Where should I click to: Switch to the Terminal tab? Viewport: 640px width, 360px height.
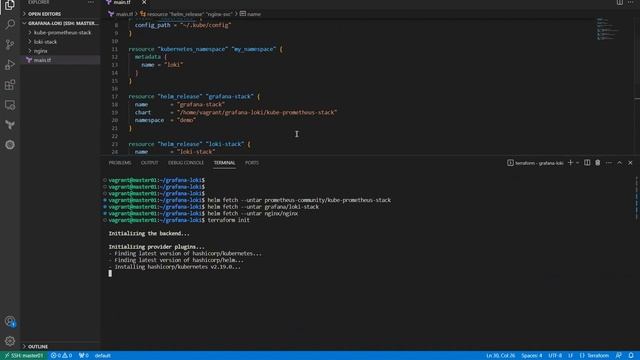click(x=224, y=163)
